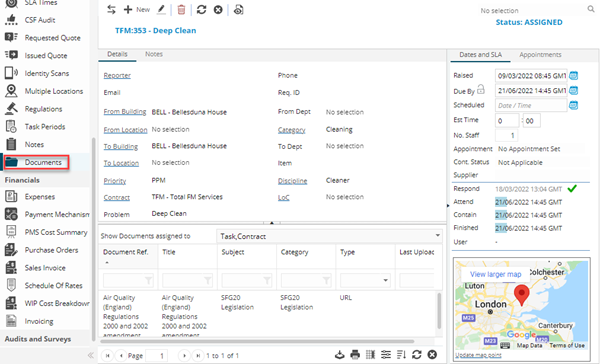Click View larger map link
The image size is (600, 364).
pos(496,274)
